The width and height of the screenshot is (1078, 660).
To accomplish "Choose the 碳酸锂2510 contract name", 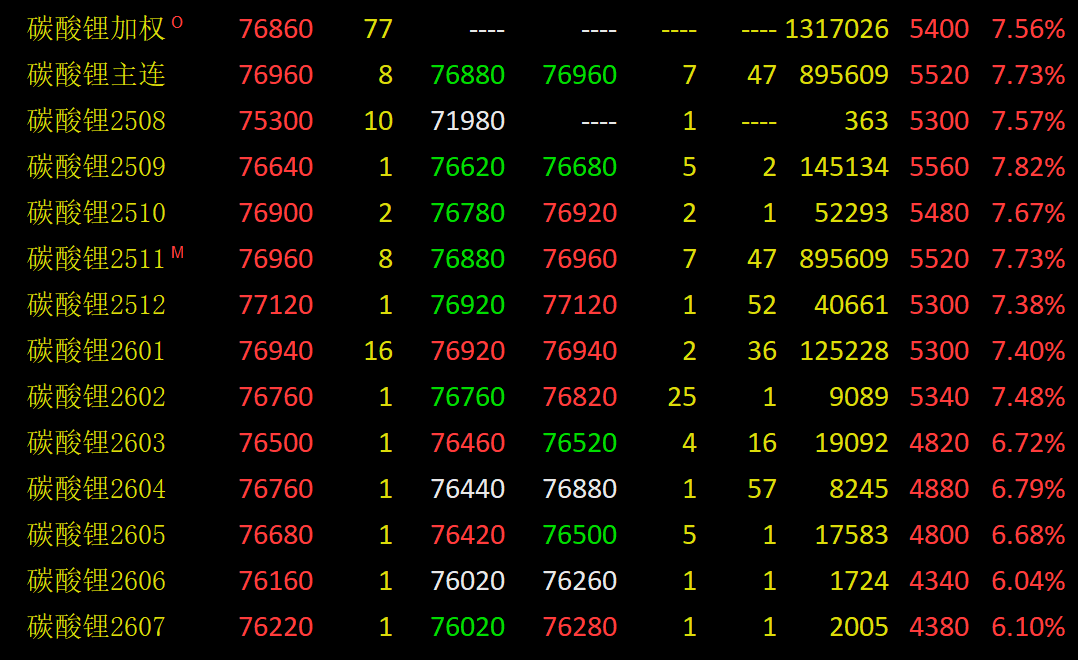I will (96, 213).
